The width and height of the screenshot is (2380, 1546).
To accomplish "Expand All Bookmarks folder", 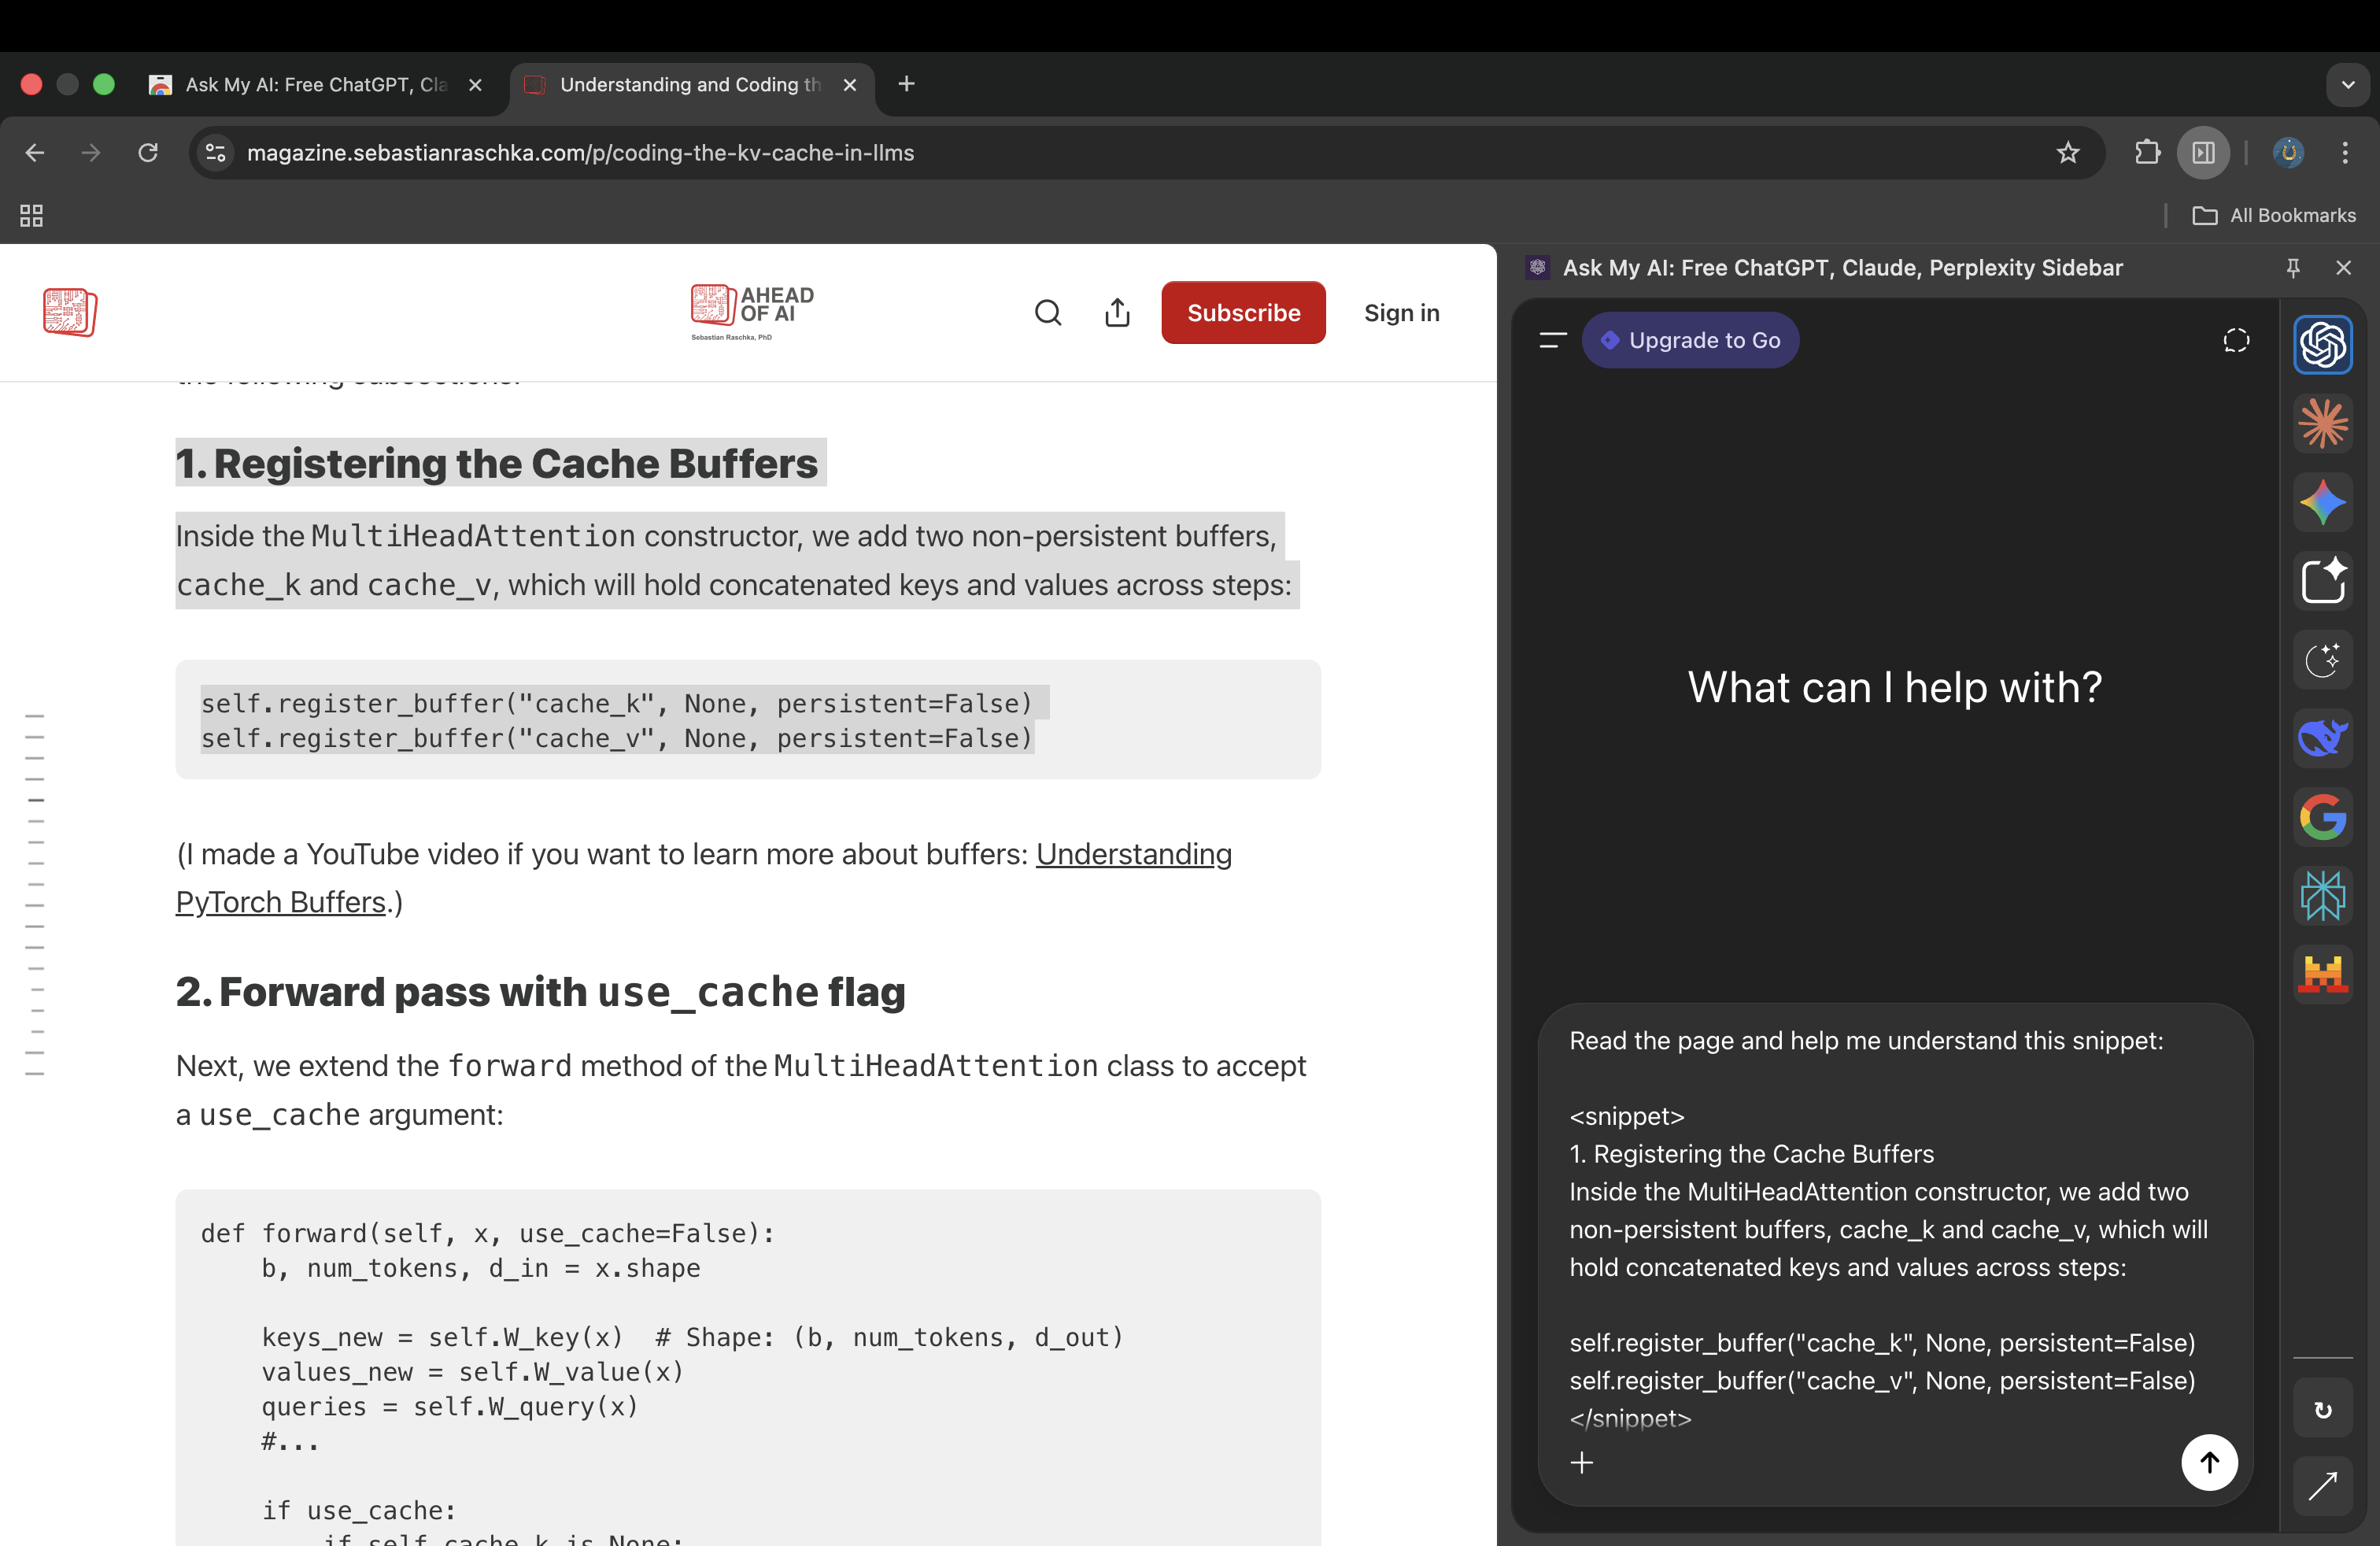I will (x=2276, y=215).
